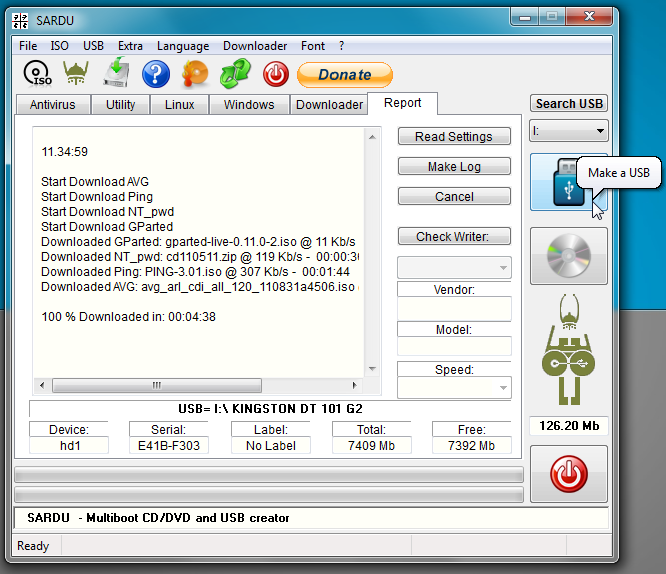Click the CD/DVD disc burn icon

[x=569, y=256]
